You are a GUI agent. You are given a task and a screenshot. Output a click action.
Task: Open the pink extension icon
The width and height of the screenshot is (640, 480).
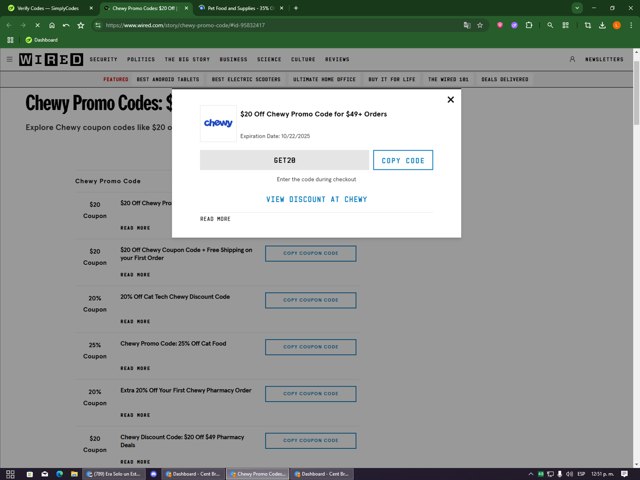(x=500, y=25)
